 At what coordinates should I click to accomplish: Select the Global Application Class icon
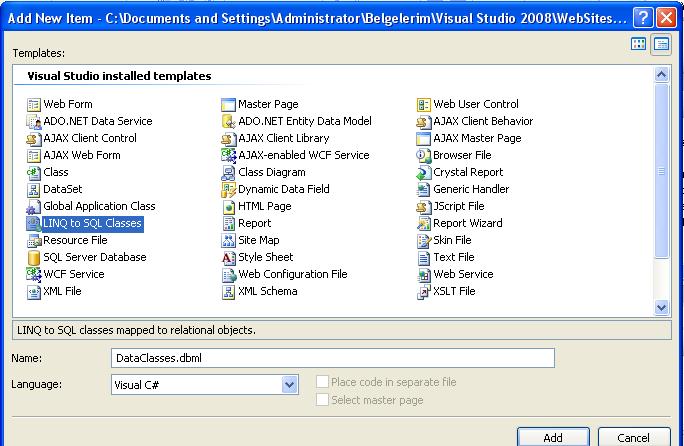(34, 207)
